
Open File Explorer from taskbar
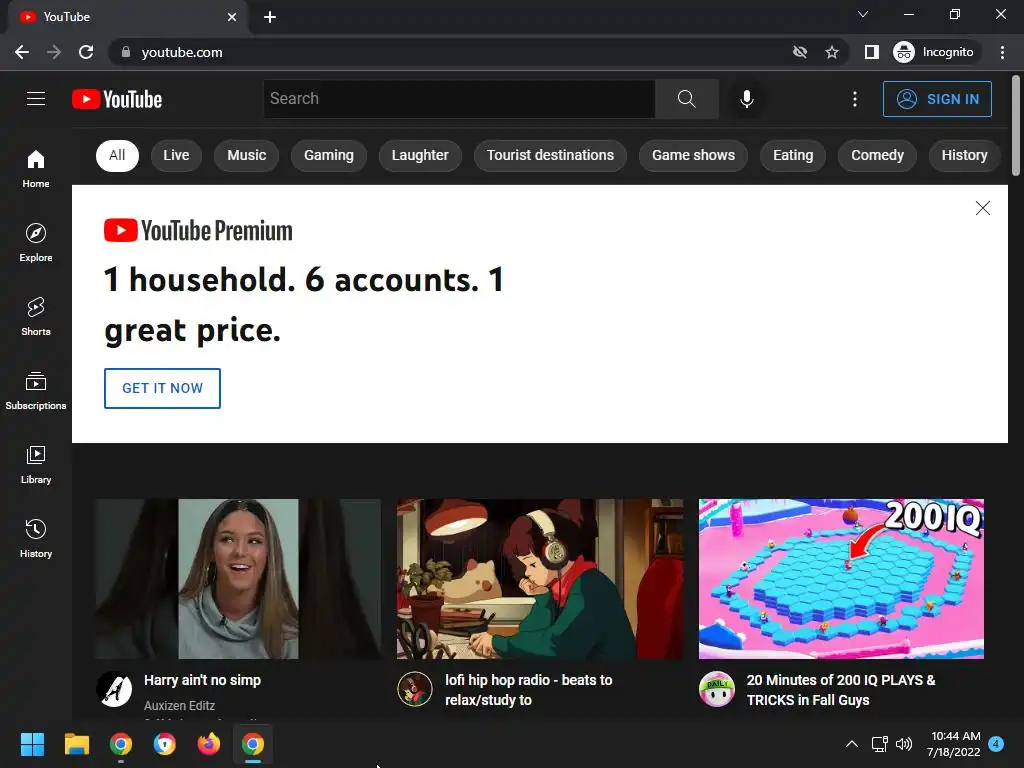(x=76, y=744)
